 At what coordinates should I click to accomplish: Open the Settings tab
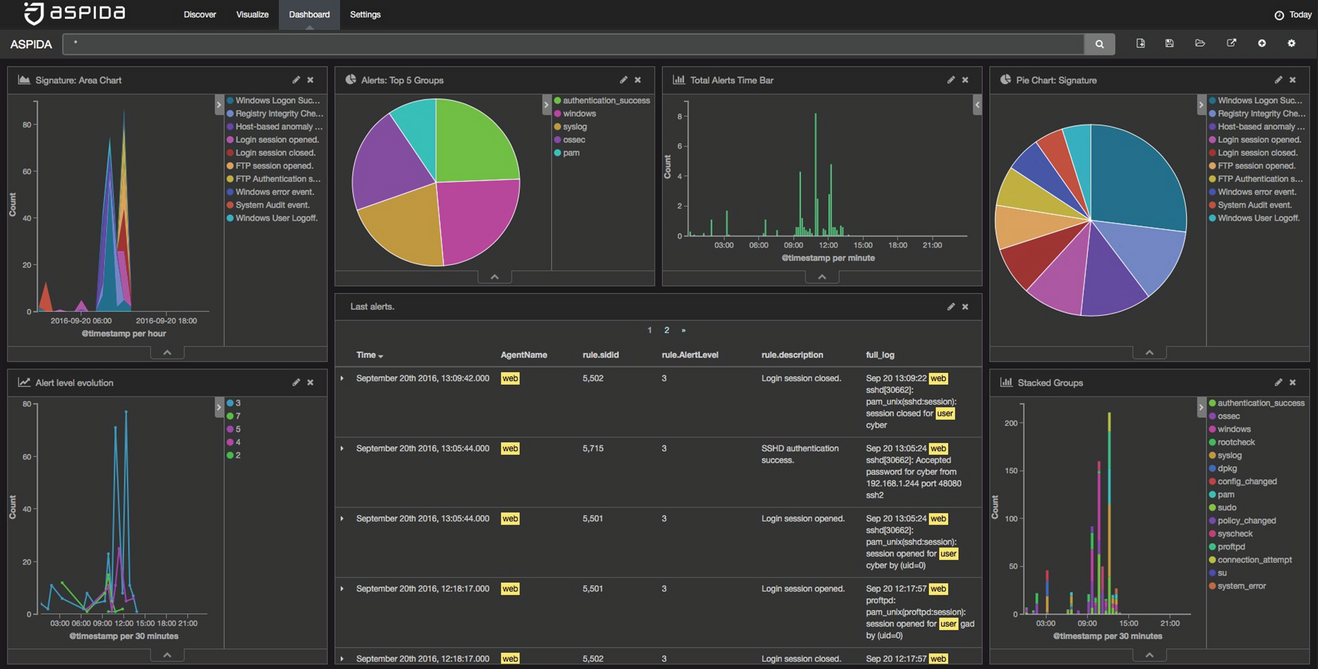click(365, 15)
